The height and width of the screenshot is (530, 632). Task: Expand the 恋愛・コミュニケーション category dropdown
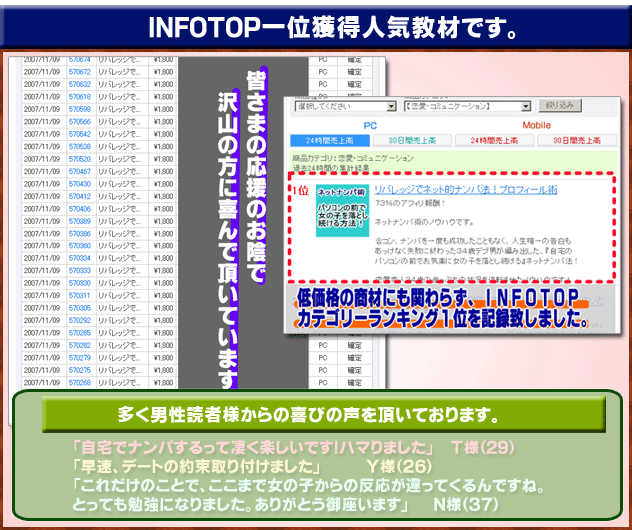(x=467, y=106)
